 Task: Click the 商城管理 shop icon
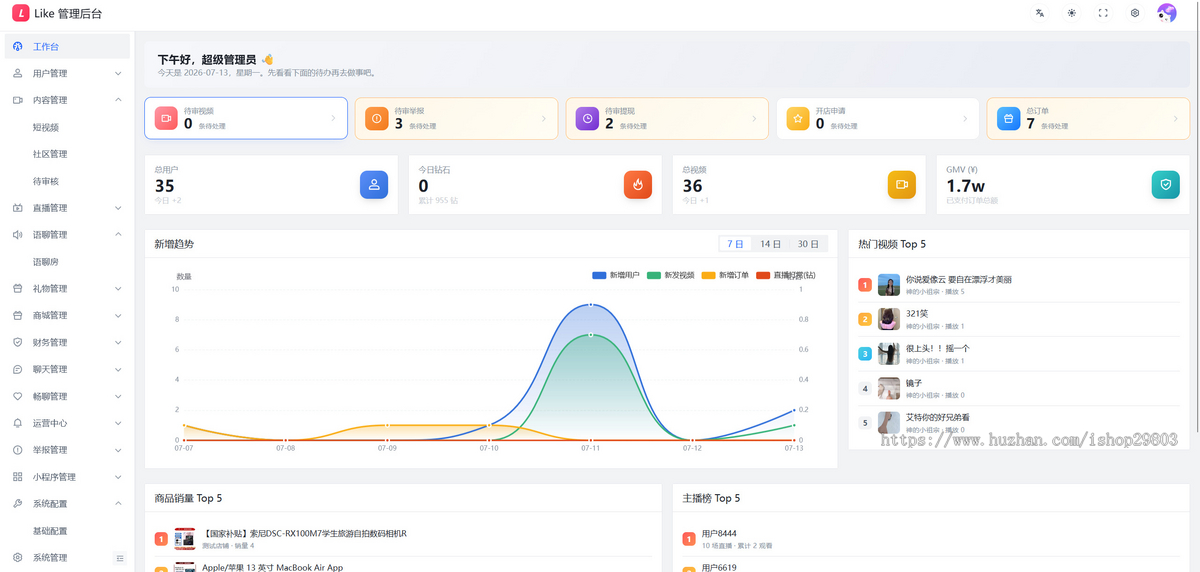[18, 316]
